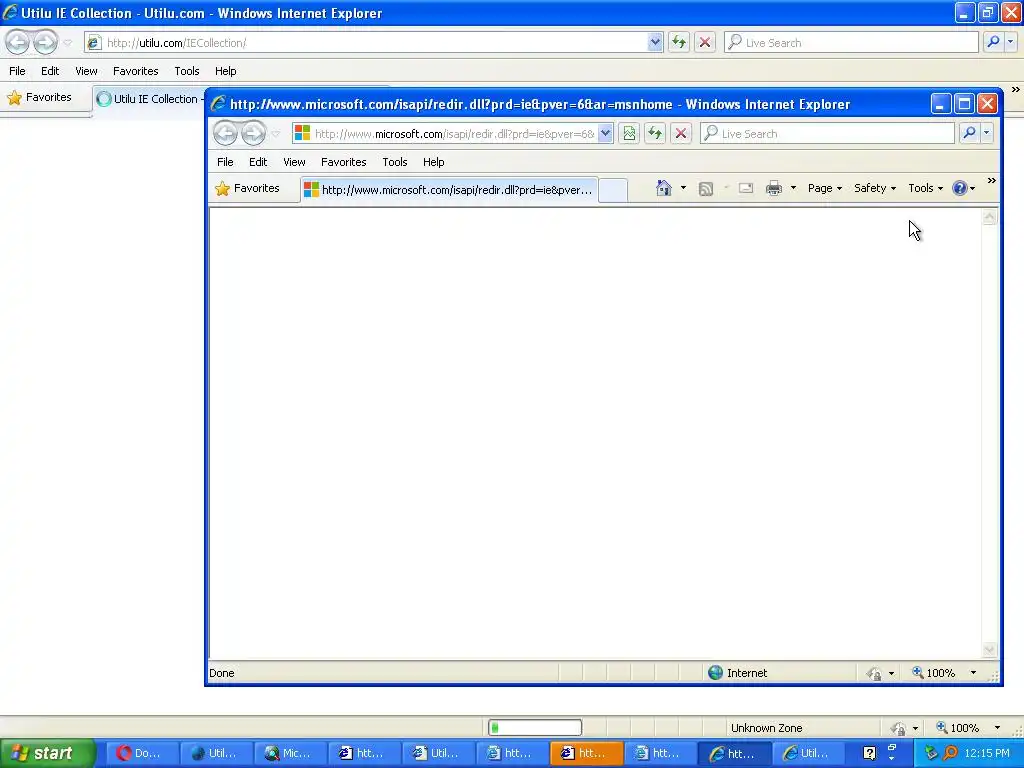Image resolution: width=1024 pixels, height=768 pixels.
Task: Click the green loading progress bar in the Utilu status bar
Action: pos(535,728)
